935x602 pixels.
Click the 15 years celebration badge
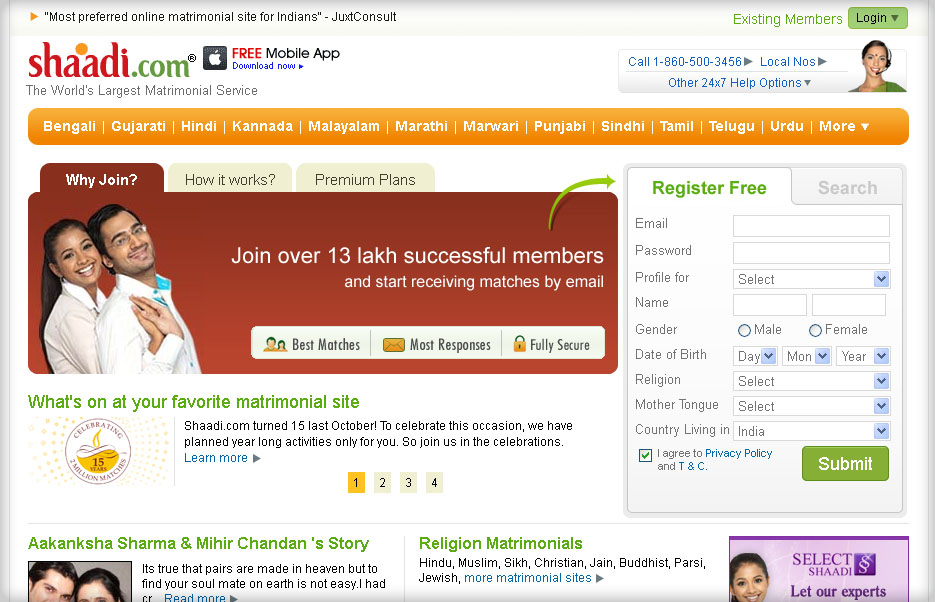point(98,451)
